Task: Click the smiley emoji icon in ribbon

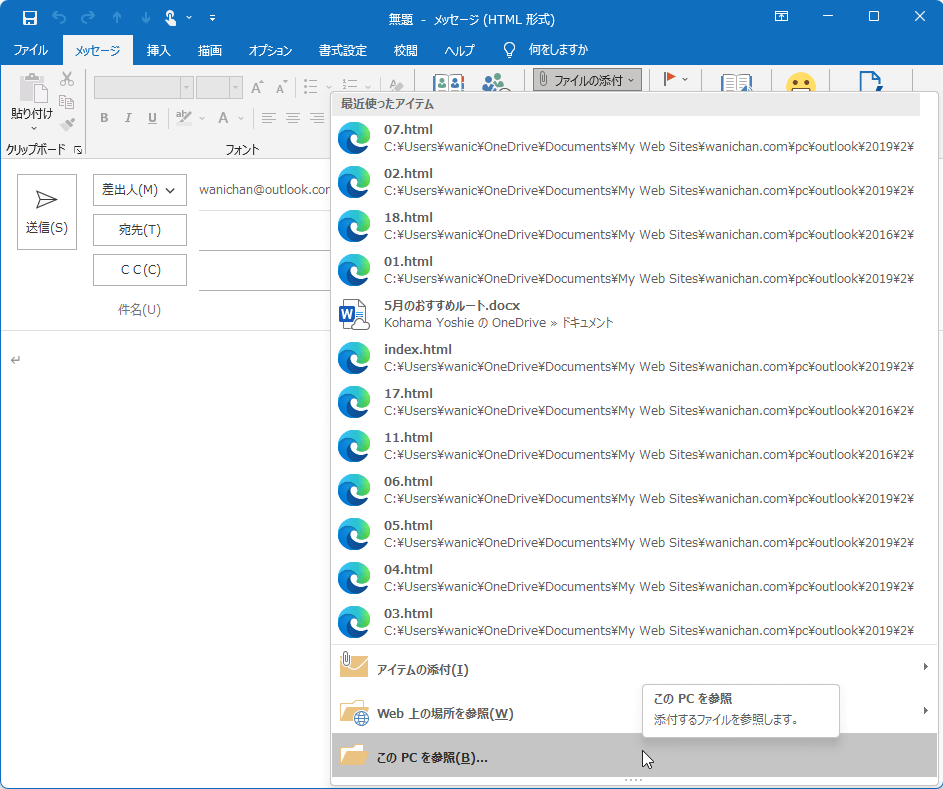Action: (x=800, y=83)
